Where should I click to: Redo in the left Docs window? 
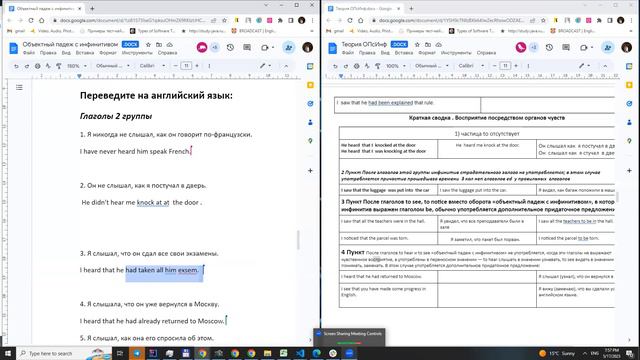pyautogui.click(x=27, y=66)
